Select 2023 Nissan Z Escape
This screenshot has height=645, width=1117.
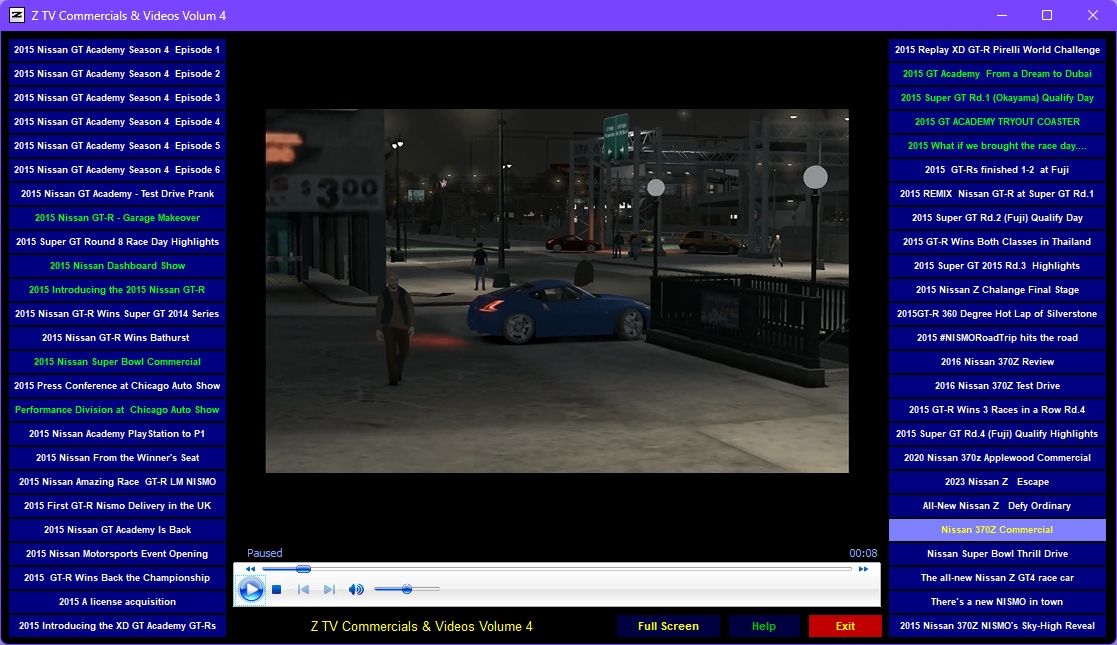(997, 482)
